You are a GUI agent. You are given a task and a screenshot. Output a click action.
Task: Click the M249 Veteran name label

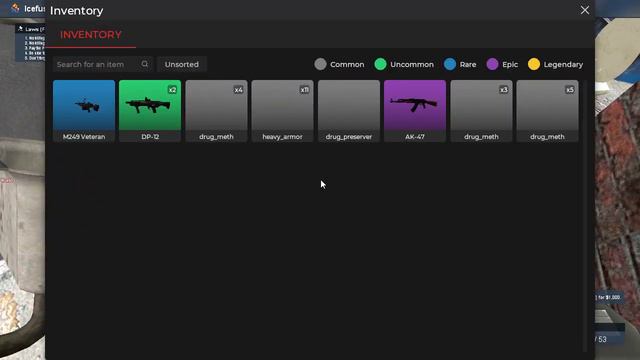84,137
